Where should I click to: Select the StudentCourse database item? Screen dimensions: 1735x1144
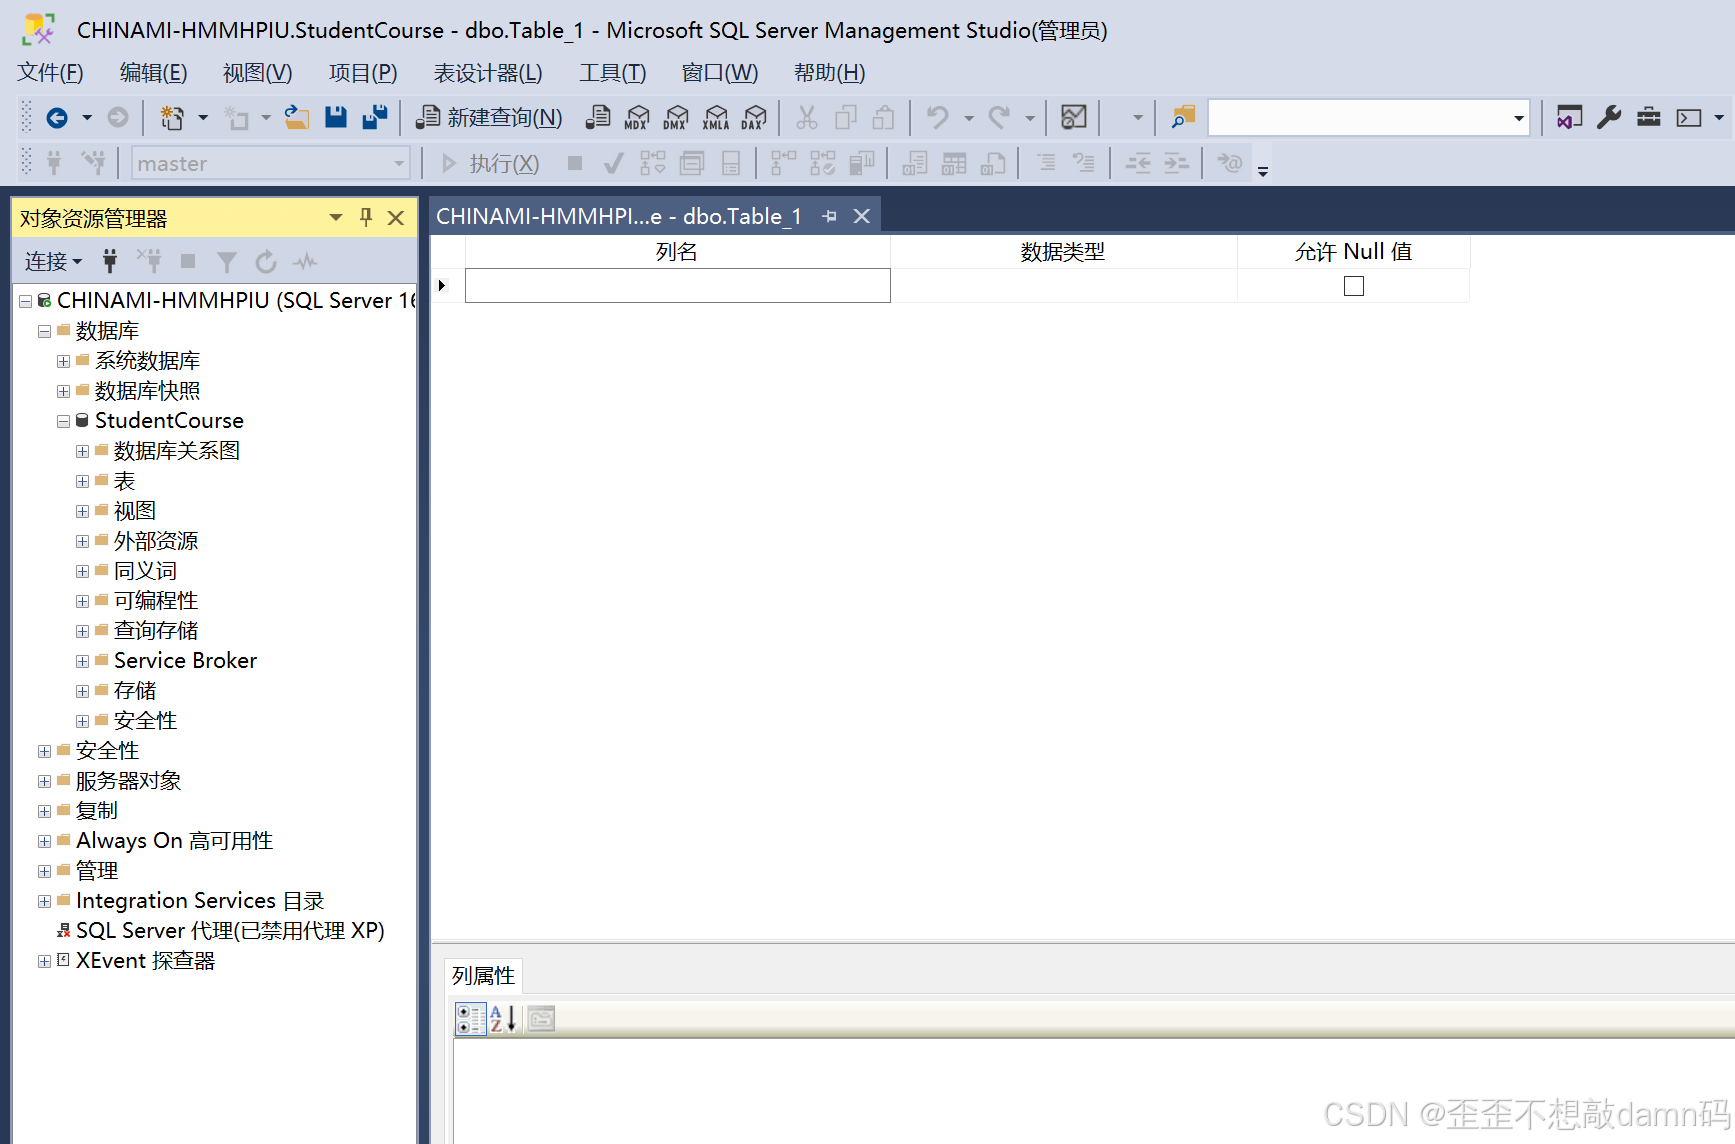pyautogui.click(x=168, y=421)
